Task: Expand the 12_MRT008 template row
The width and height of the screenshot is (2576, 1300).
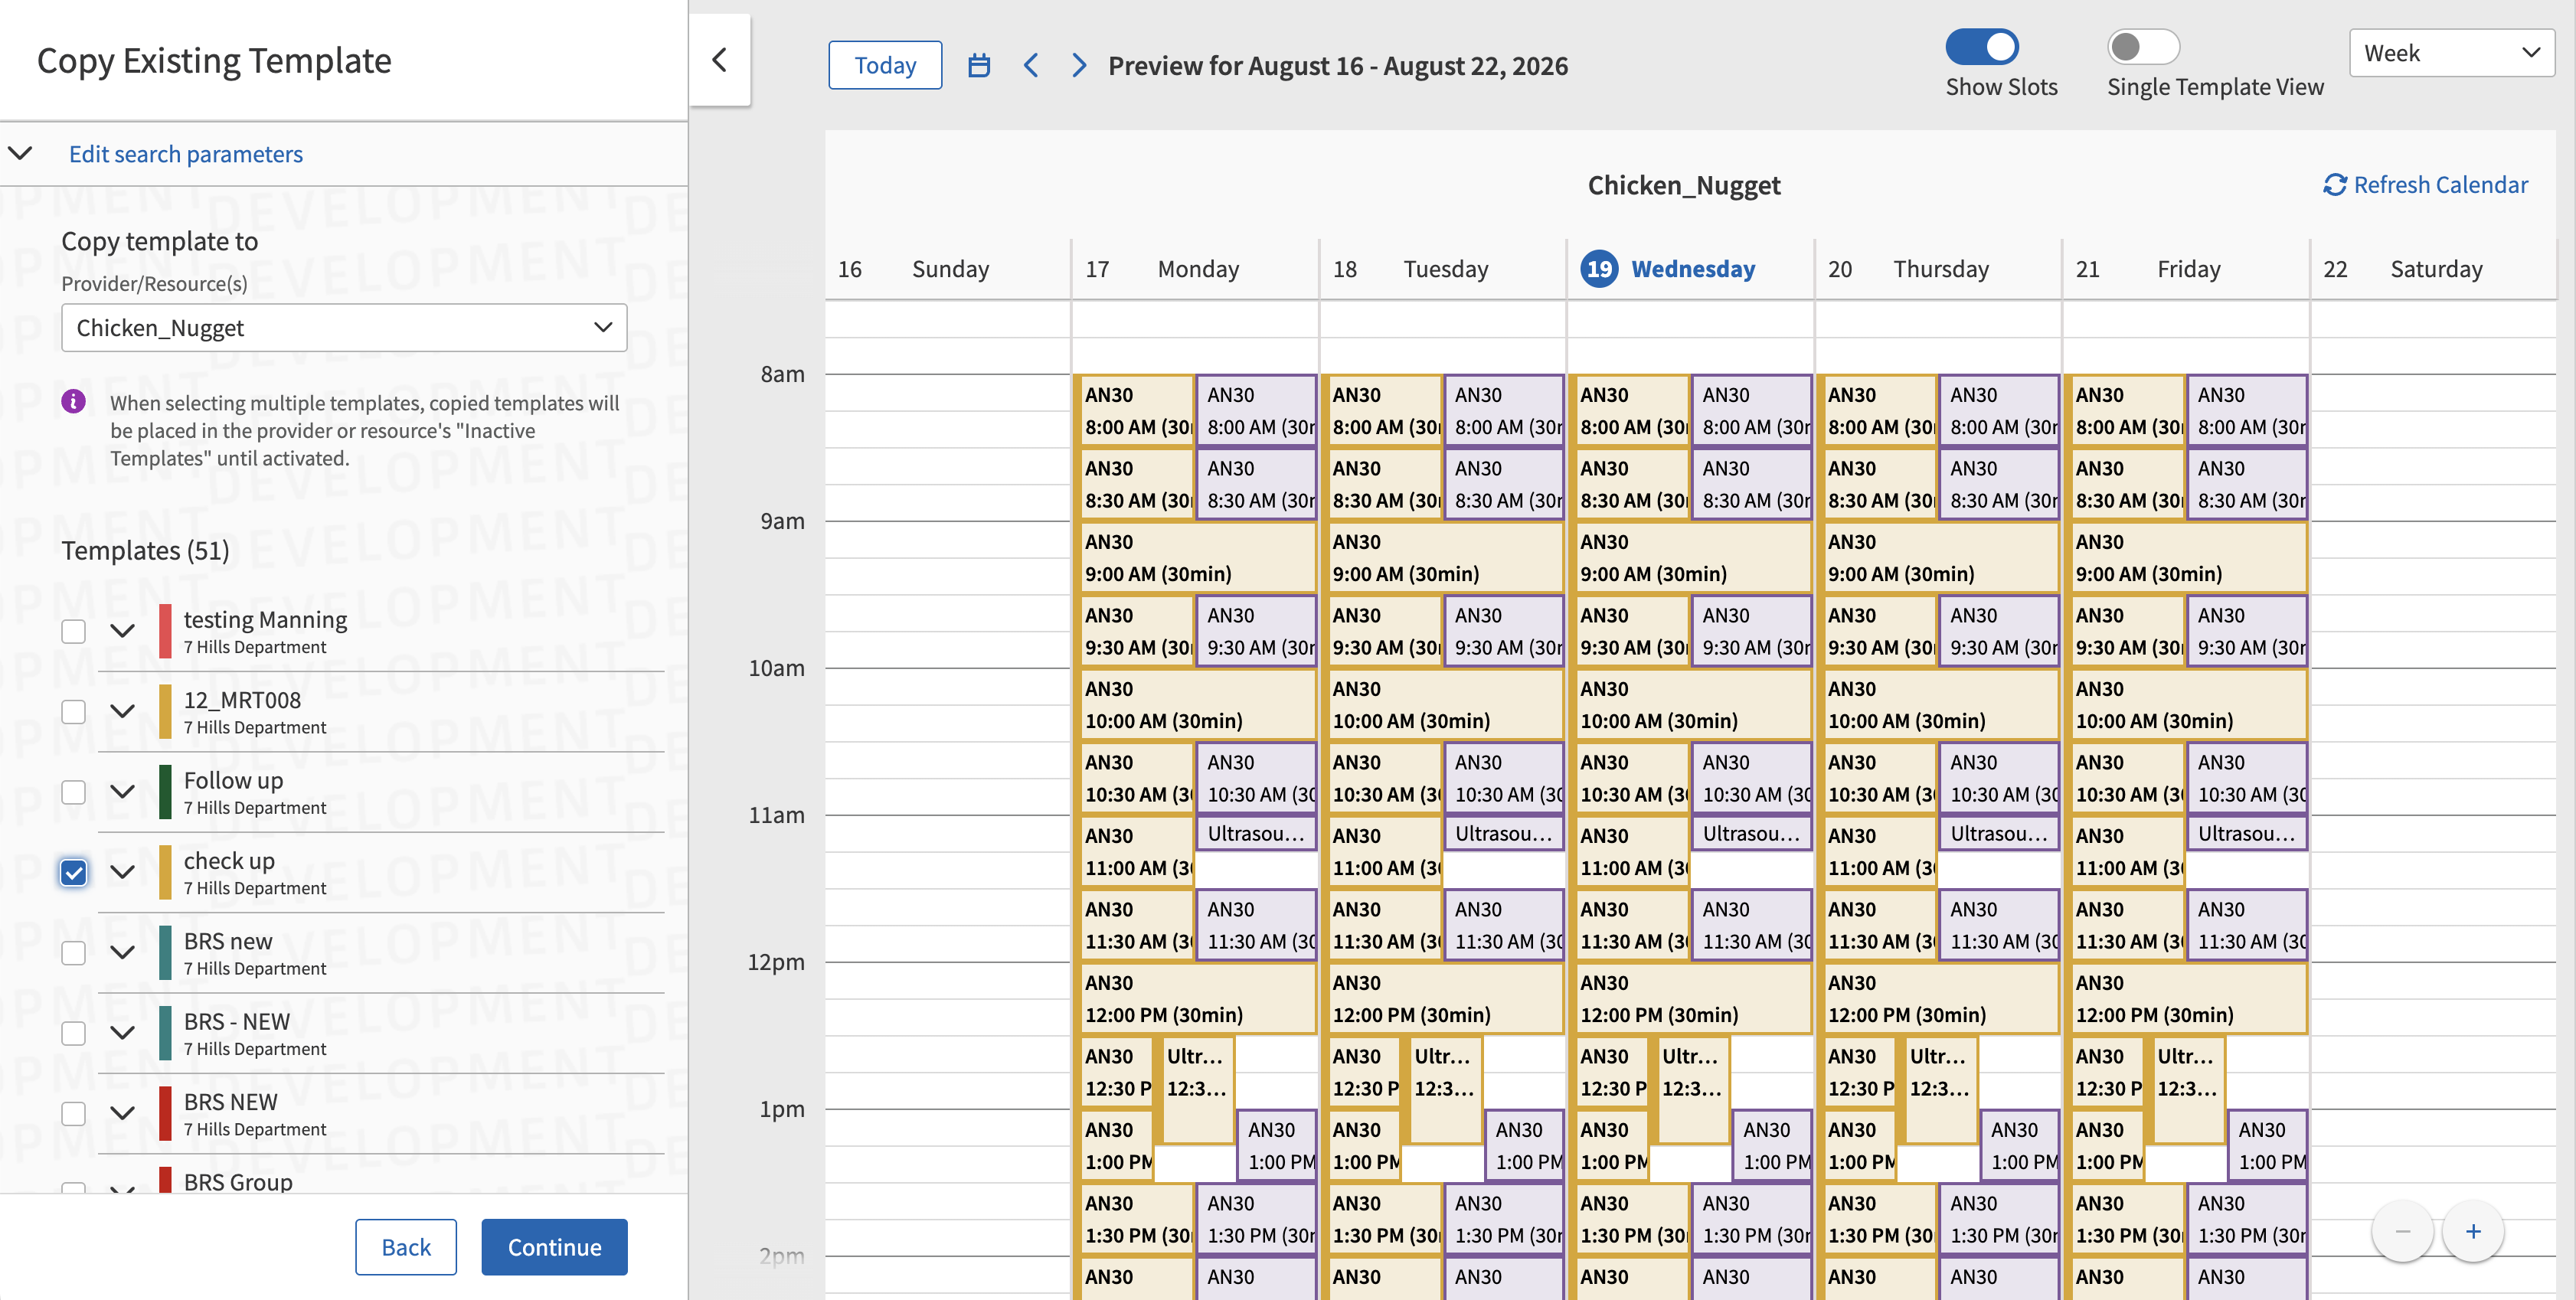Action: click(x=122, y=712)
